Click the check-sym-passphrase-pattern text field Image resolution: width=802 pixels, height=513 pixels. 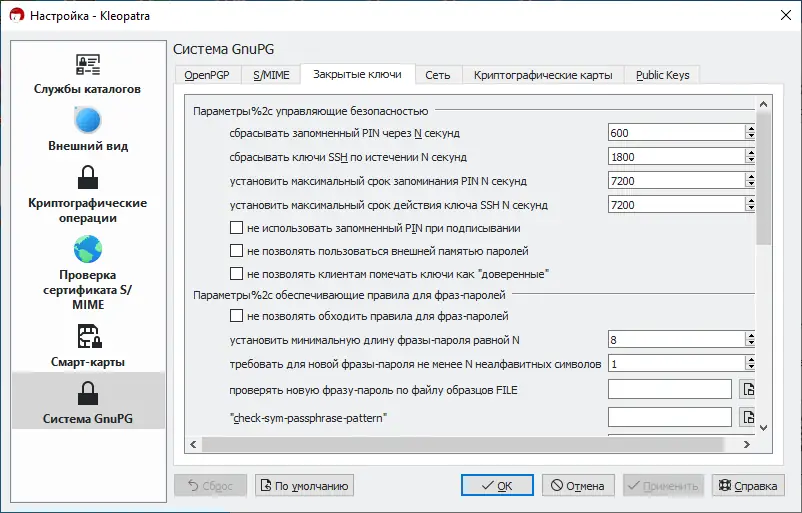coord(668,417)
